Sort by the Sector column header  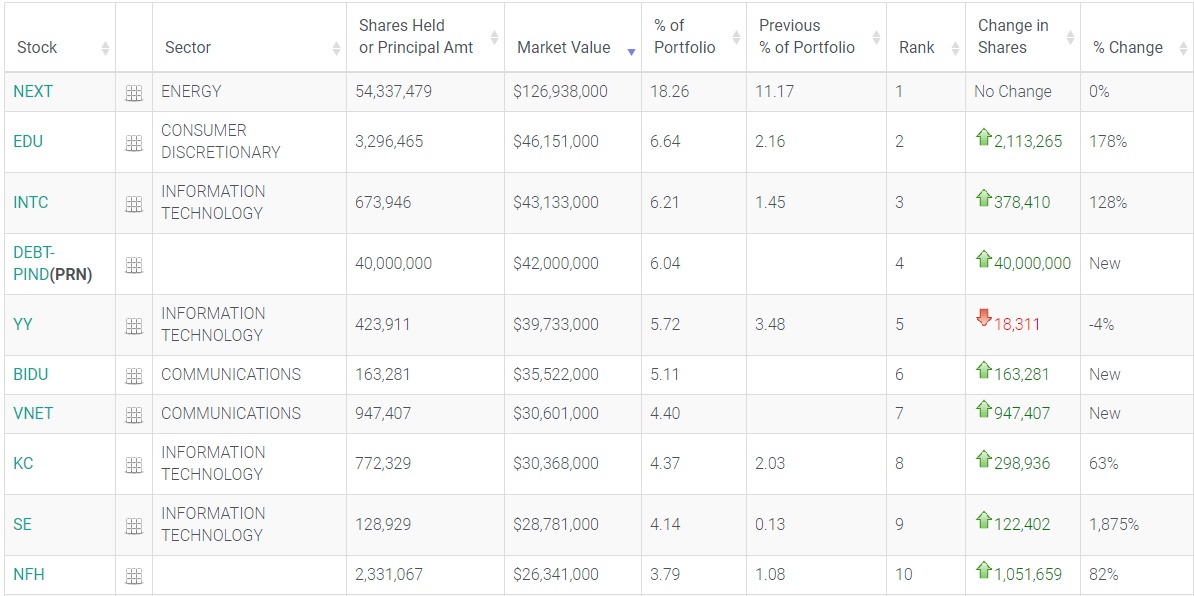click(188, 48)
